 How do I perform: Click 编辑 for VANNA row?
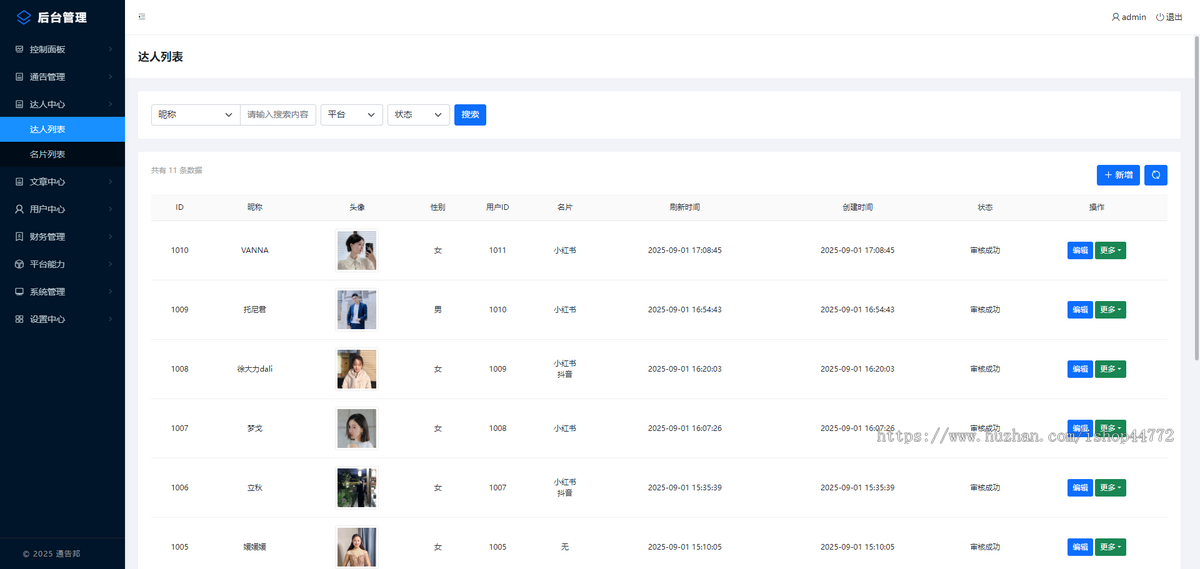(x=1080, y=250)
